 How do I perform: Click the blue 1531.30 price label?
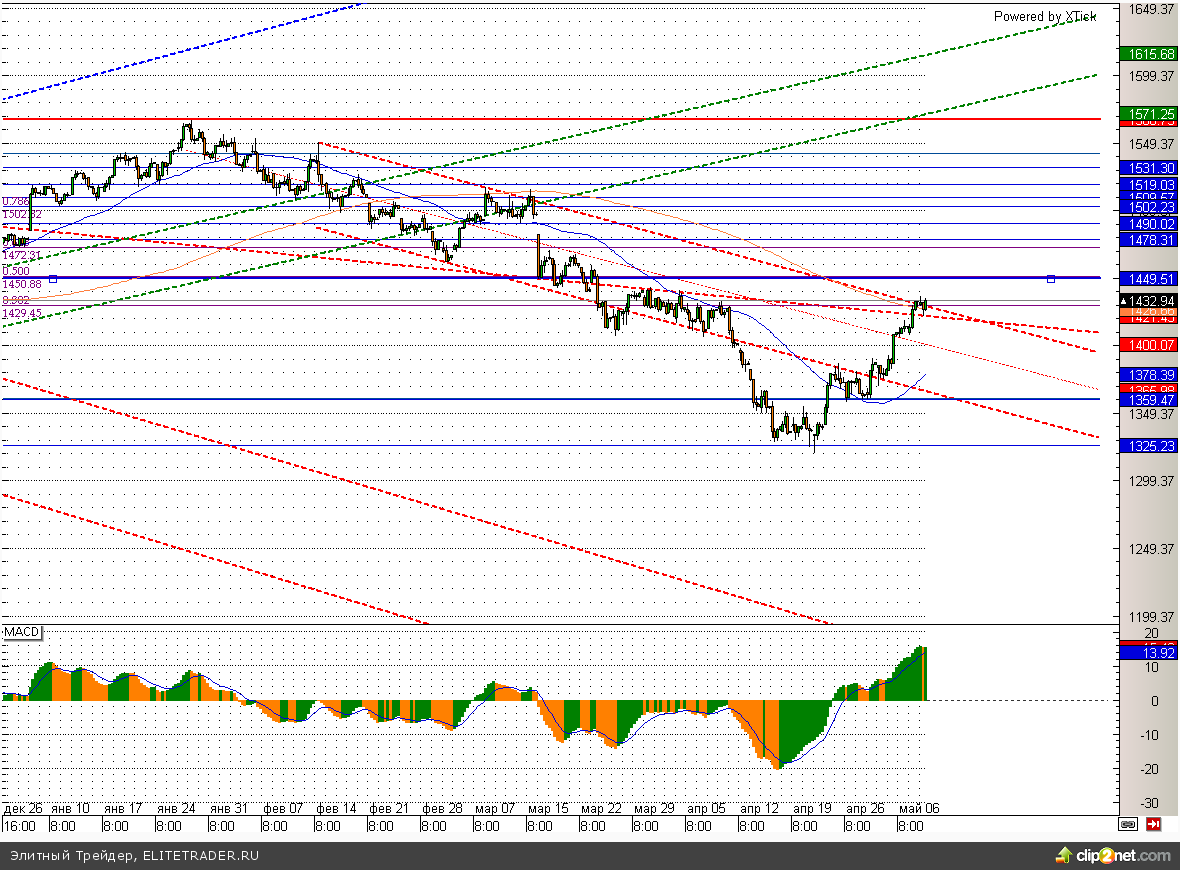coord(1149,168)
